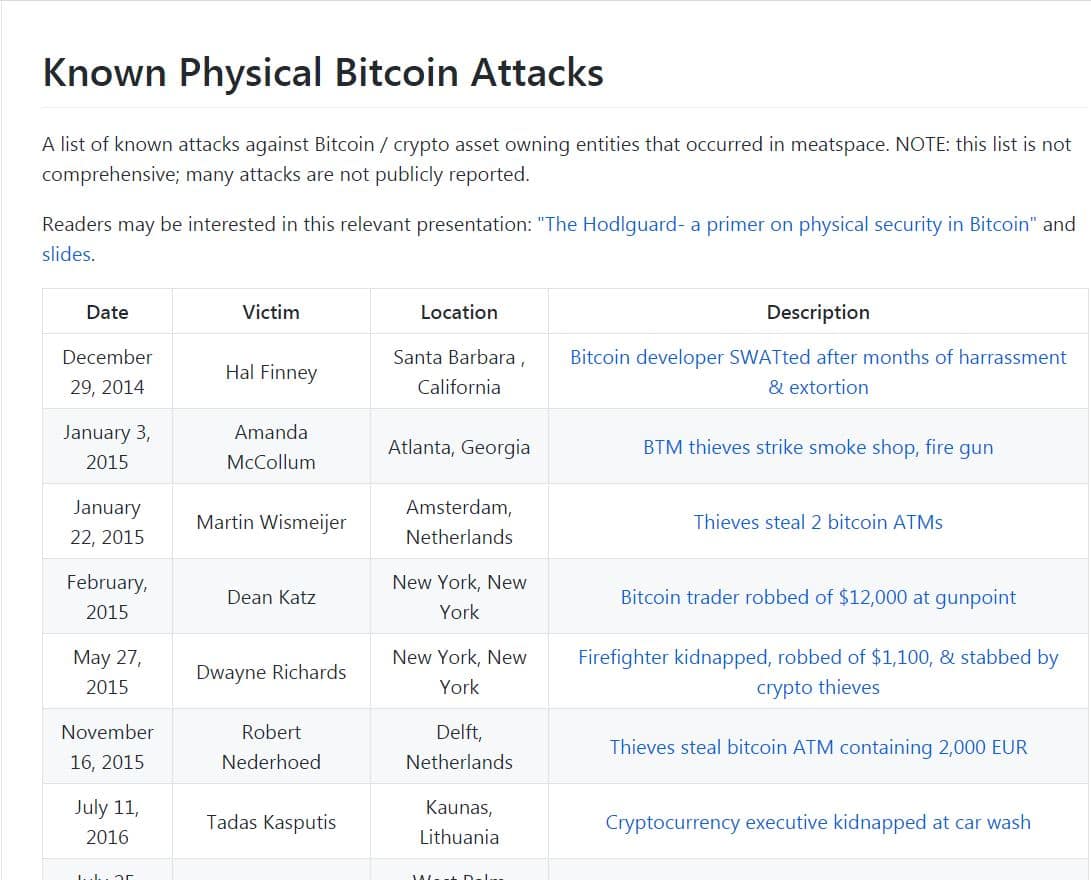Open the Firefighter kidnapped and stabbed link

click(818, 658)
